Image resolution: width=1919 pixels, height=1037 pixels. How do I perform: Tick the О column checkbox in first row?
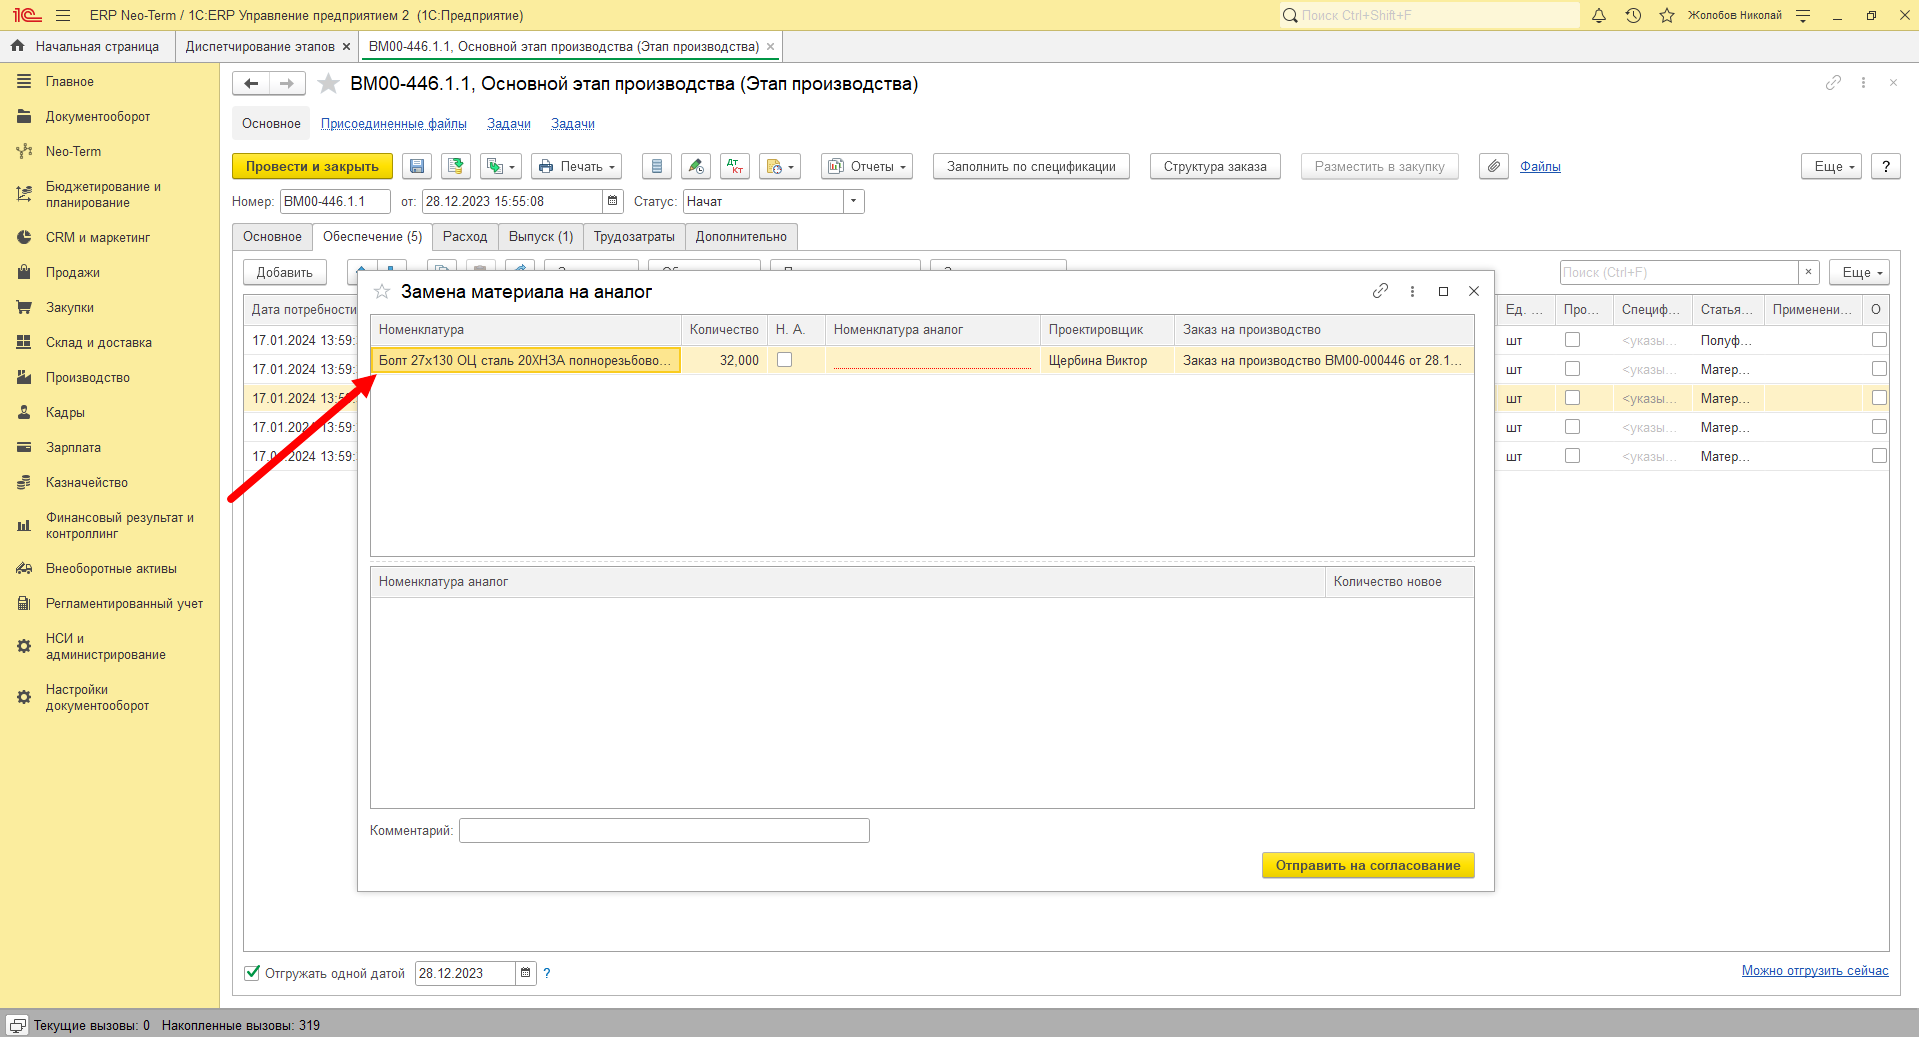coord(1879,340)
